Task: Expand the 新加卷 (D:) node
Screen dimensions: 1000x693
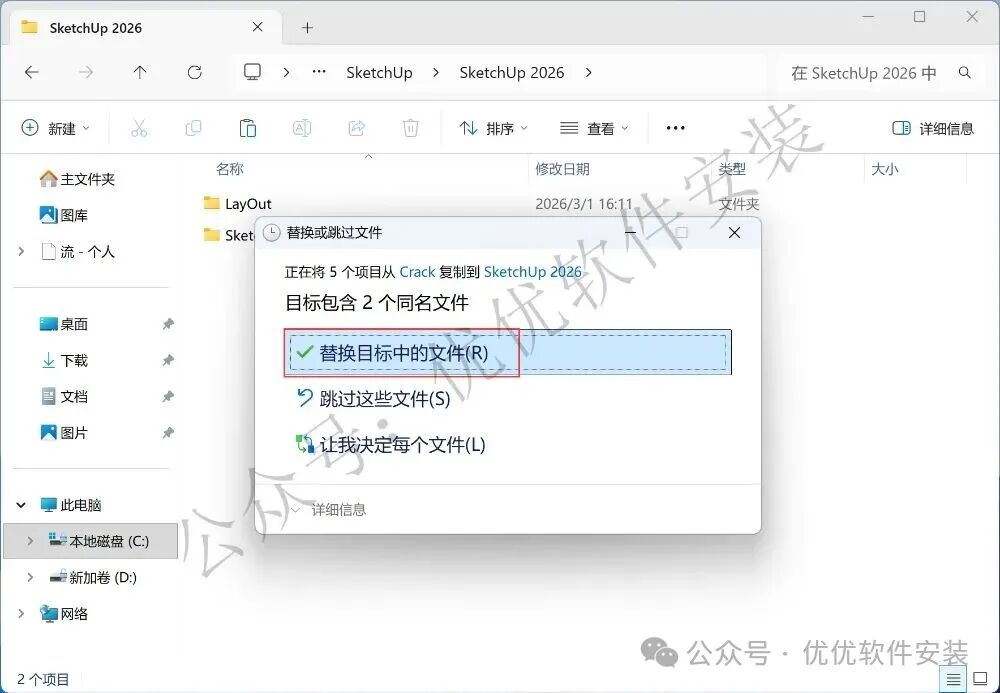Action: (x=30, y=578)
